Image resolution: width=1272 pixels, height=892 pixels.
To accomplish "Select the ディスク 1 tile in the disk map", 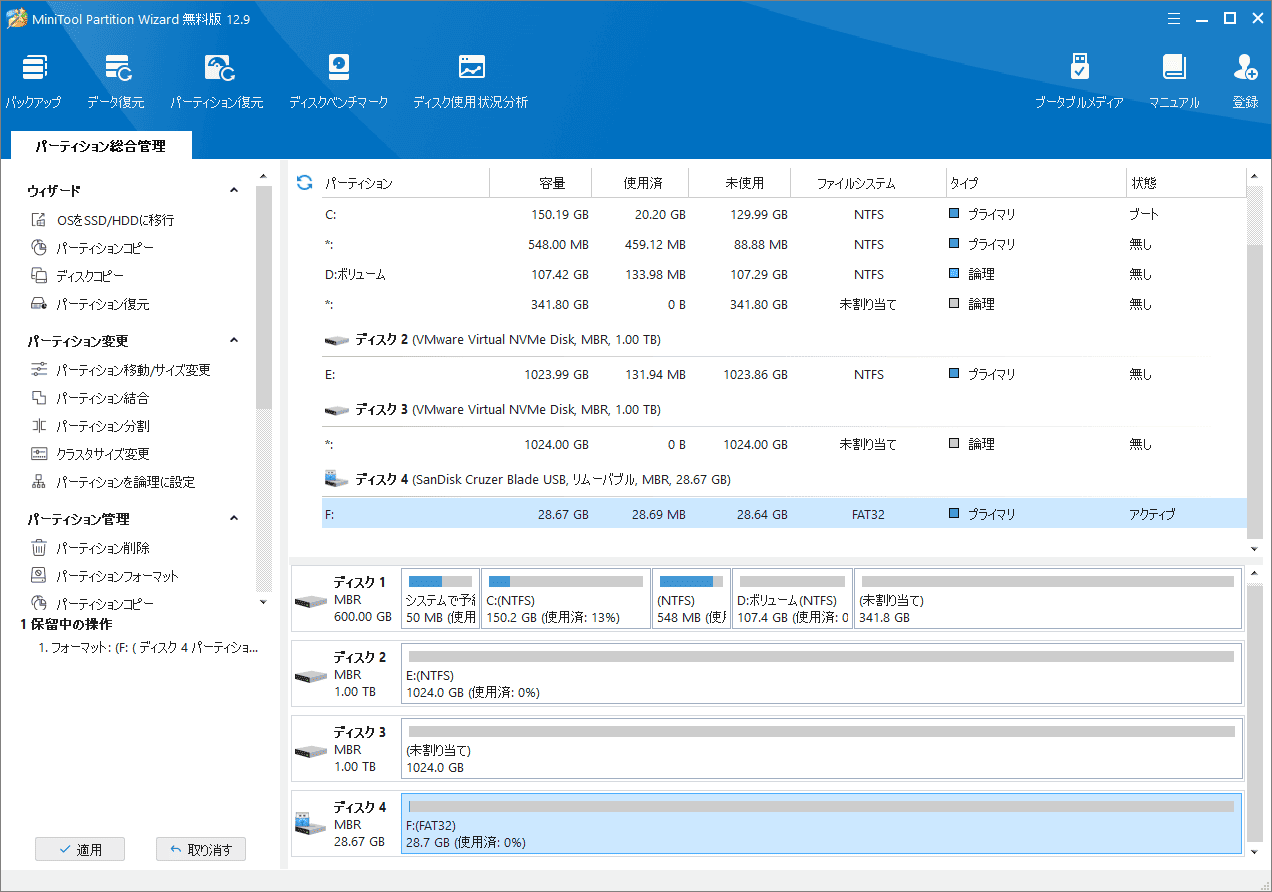I will (344, 599).
